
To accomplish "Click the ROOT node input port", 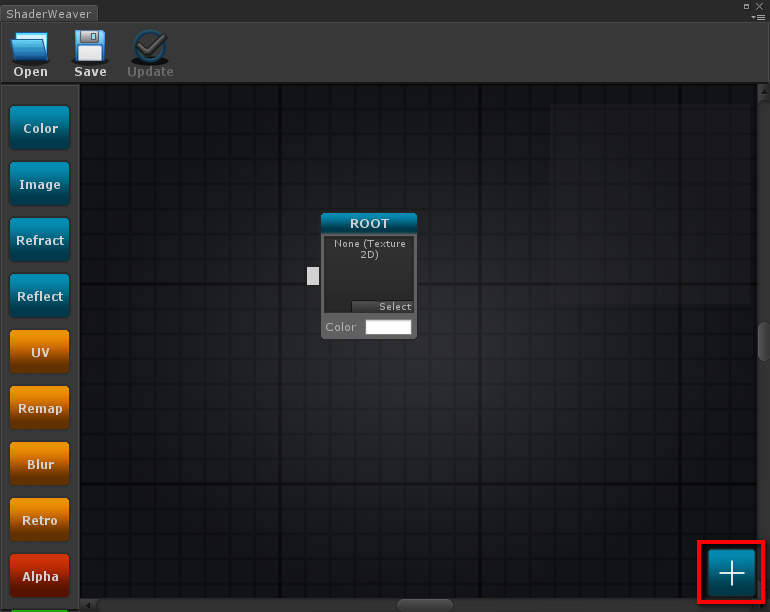I will tap(313, 276).
